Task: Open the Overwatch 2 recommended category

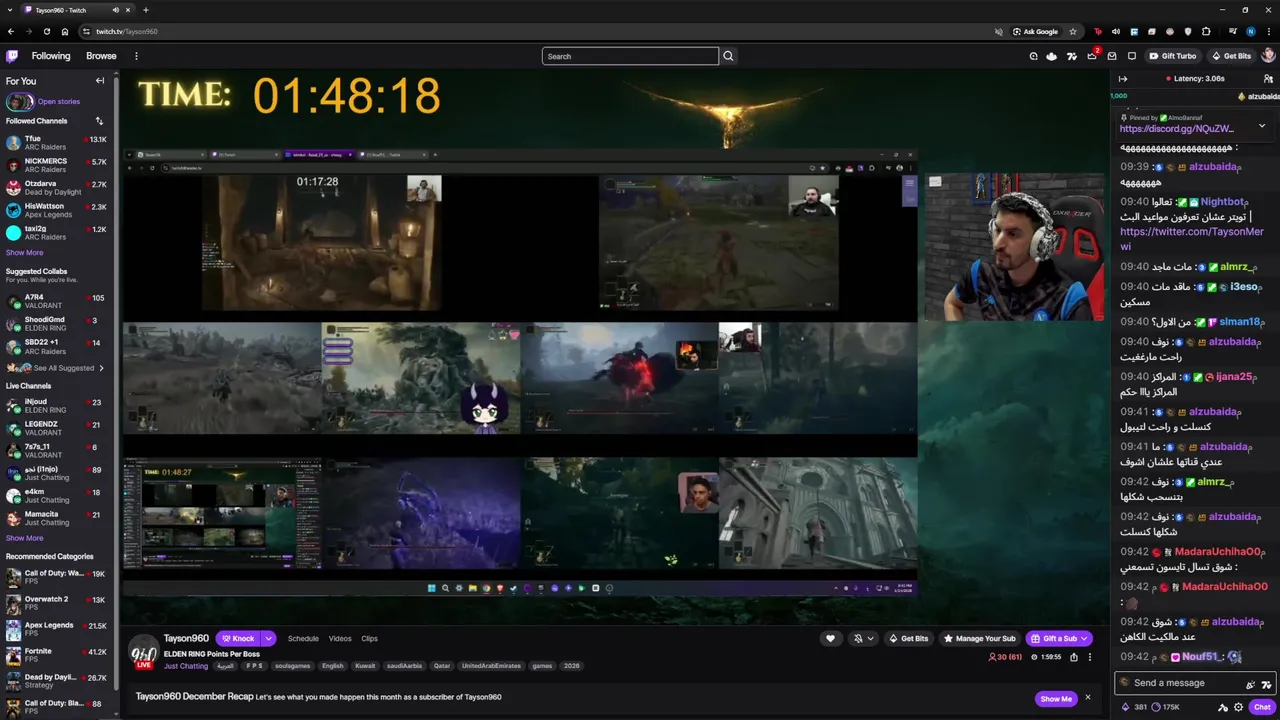Action: [57, 603]
